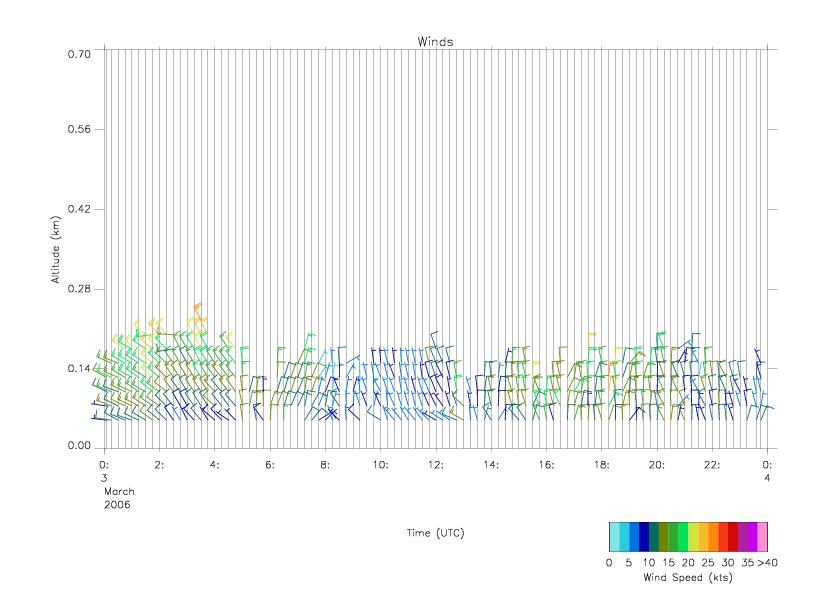Viewport: 827px width, 611px height.
Task: Click the 0.14 altitude tick label
Action: coord(79,369)
